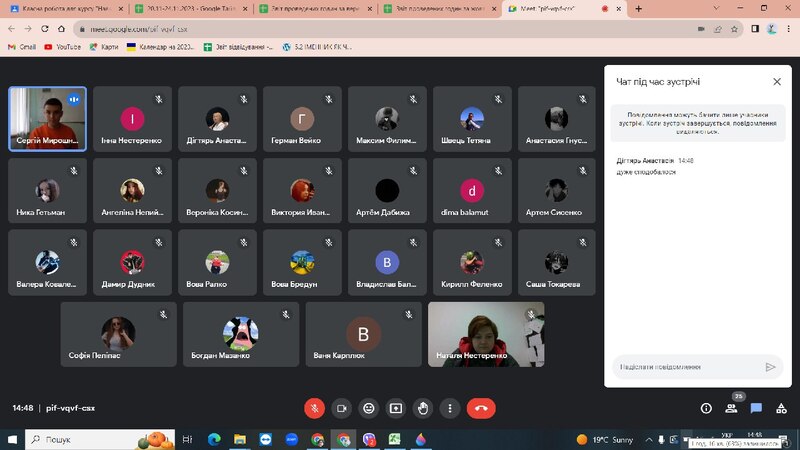Open Microsoft Edge from taskbar
800x450 pixels.
click(214, 439)
